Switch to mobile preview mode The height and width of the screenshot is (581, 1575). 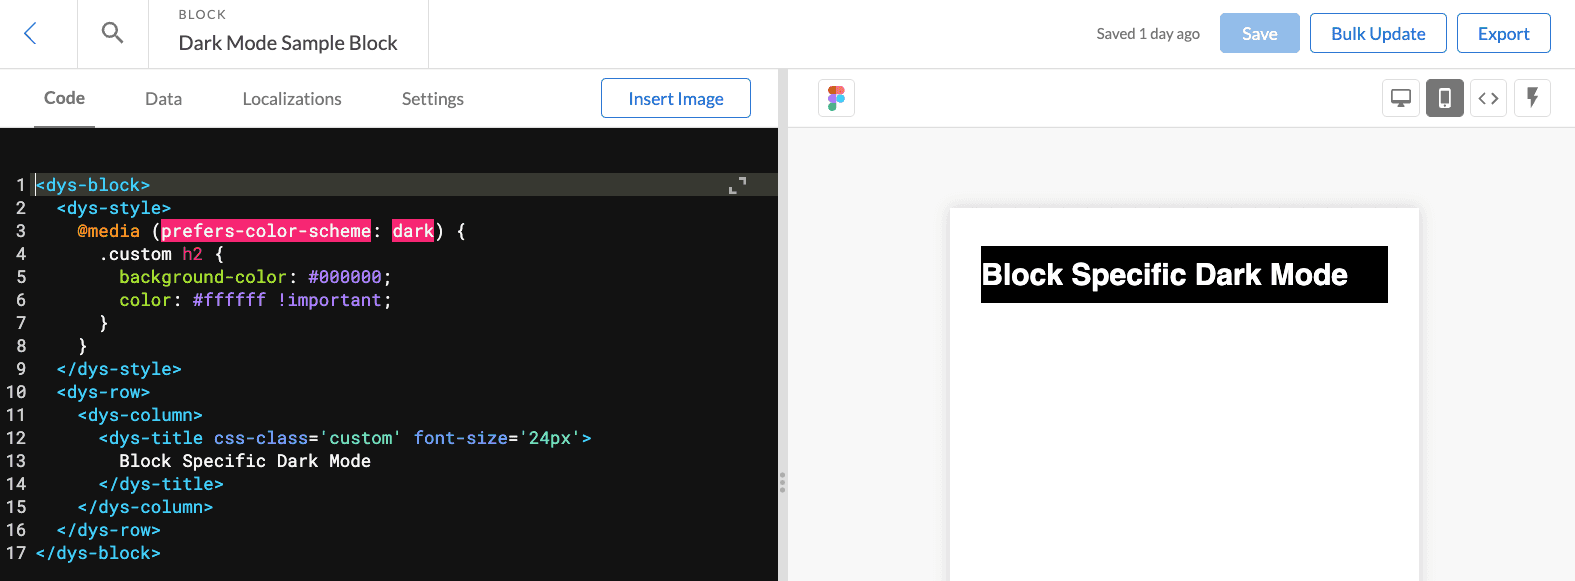click(x=1445, y=98)
